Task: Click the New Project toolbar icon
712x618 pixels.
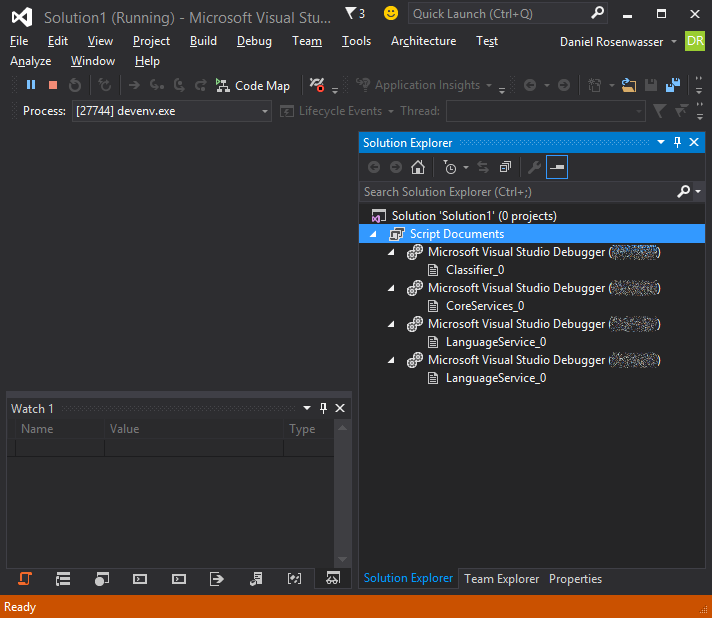Action: (594, 85)
